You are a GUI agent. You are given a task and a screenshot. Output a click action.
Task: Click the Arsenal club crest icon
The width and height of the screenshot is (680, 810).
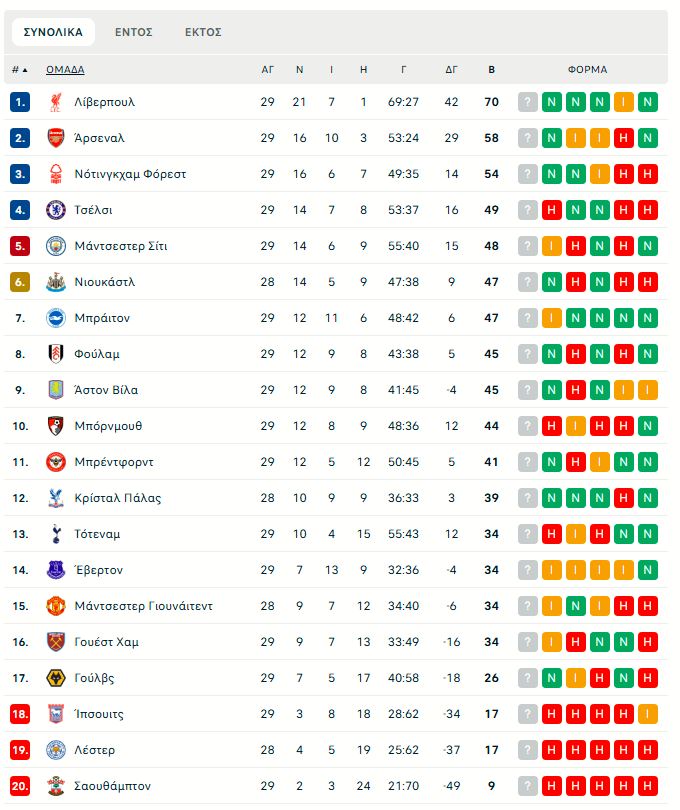coord(56,138)
